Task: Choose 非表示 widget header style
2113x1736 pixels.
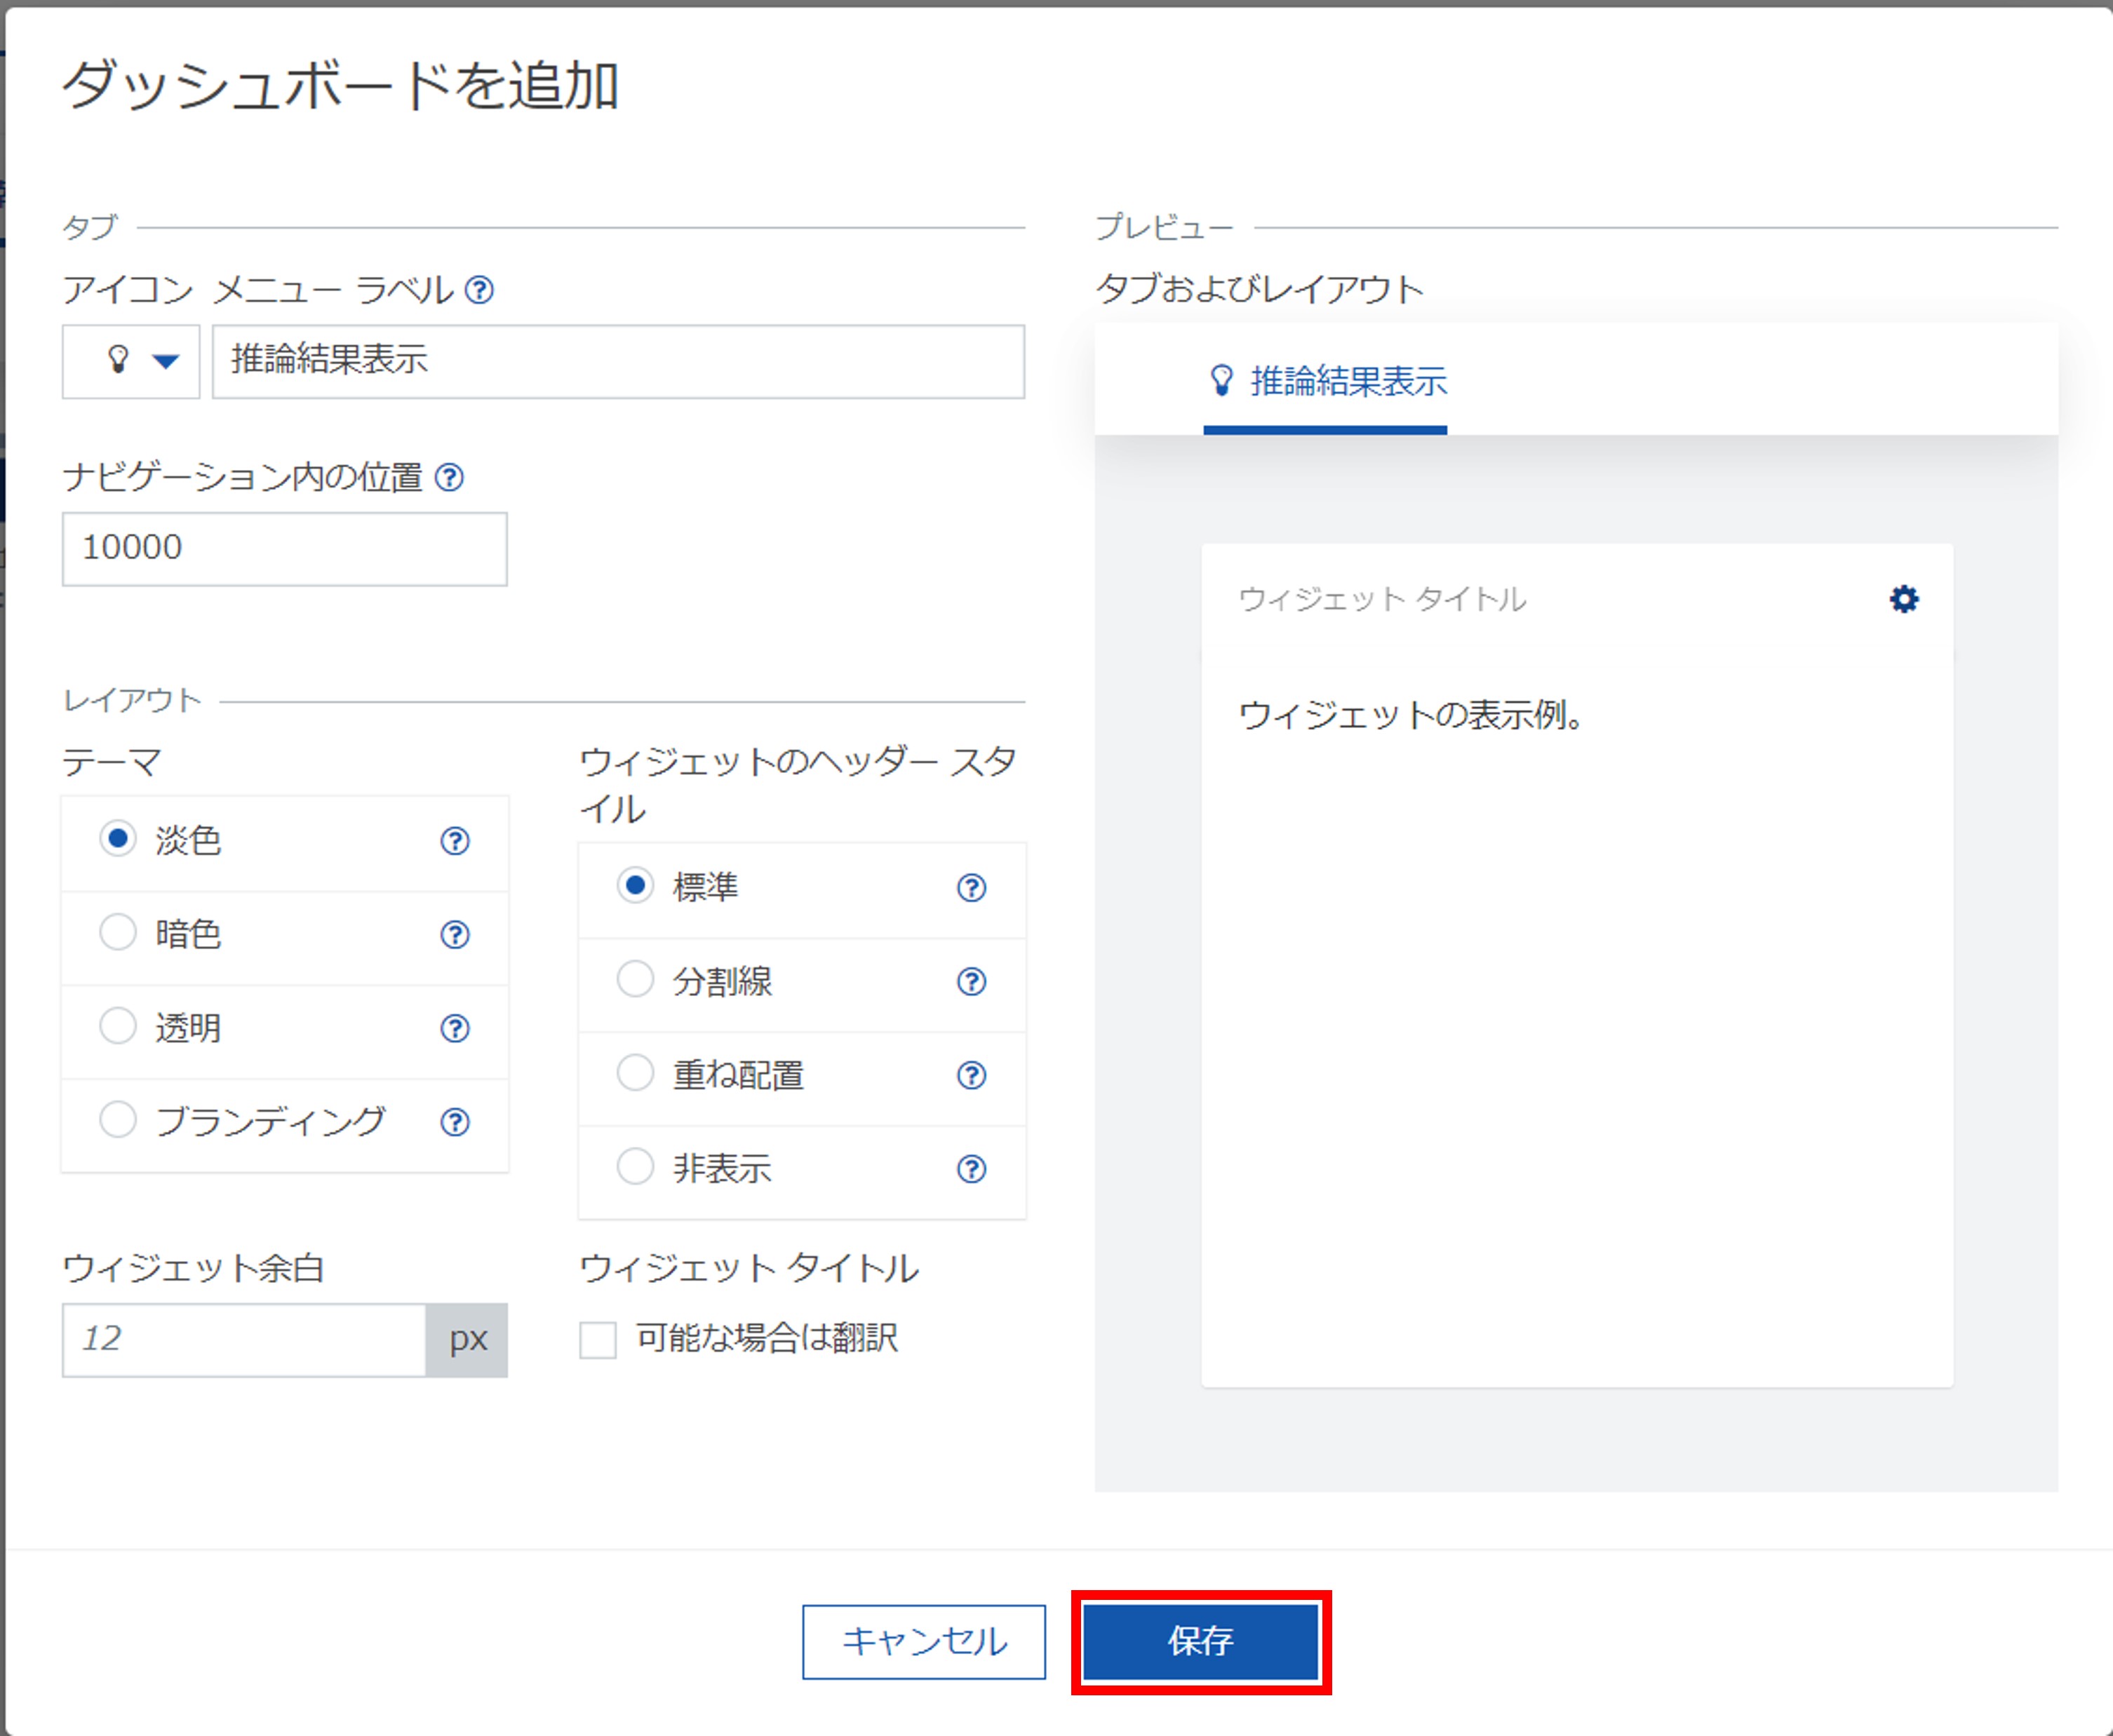Action: tap(635, 1166)
